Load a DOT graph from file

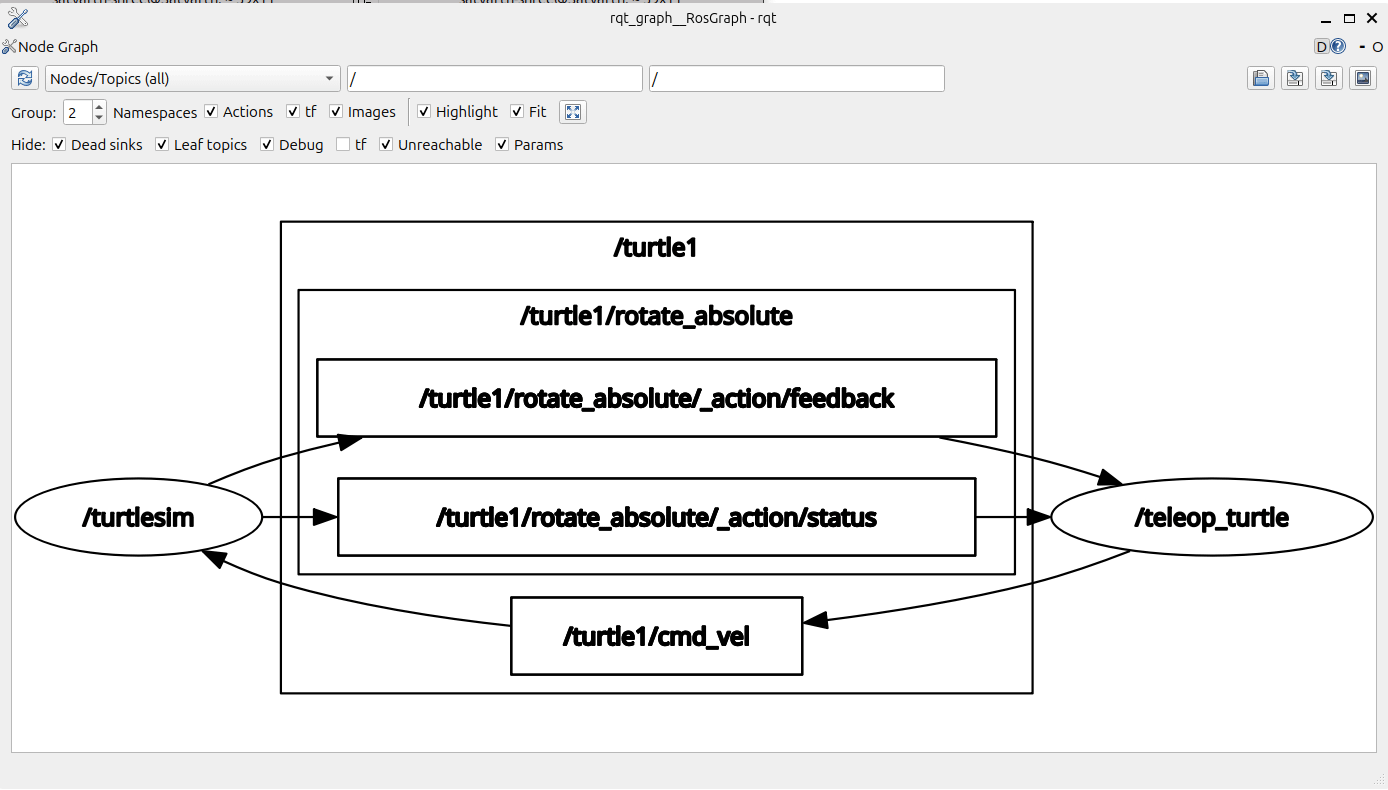[1261, 79]
